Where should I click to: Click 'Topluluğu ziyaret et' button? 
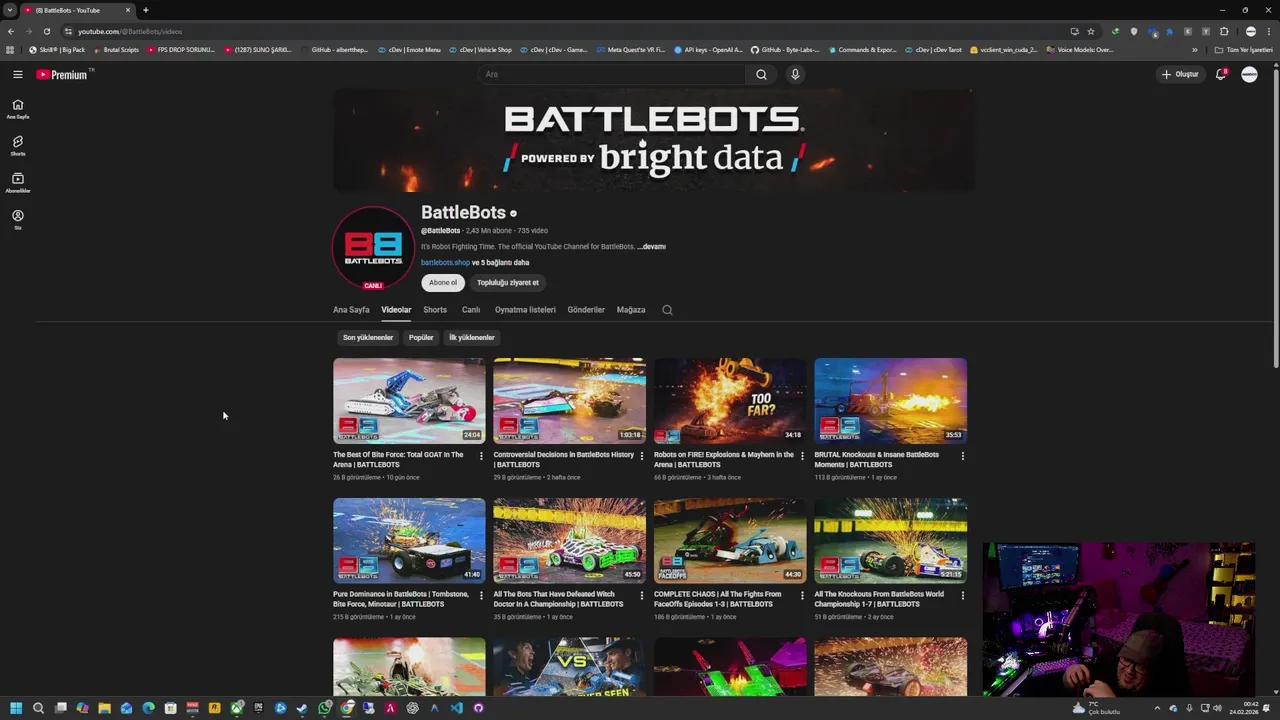tap(508, 283)
